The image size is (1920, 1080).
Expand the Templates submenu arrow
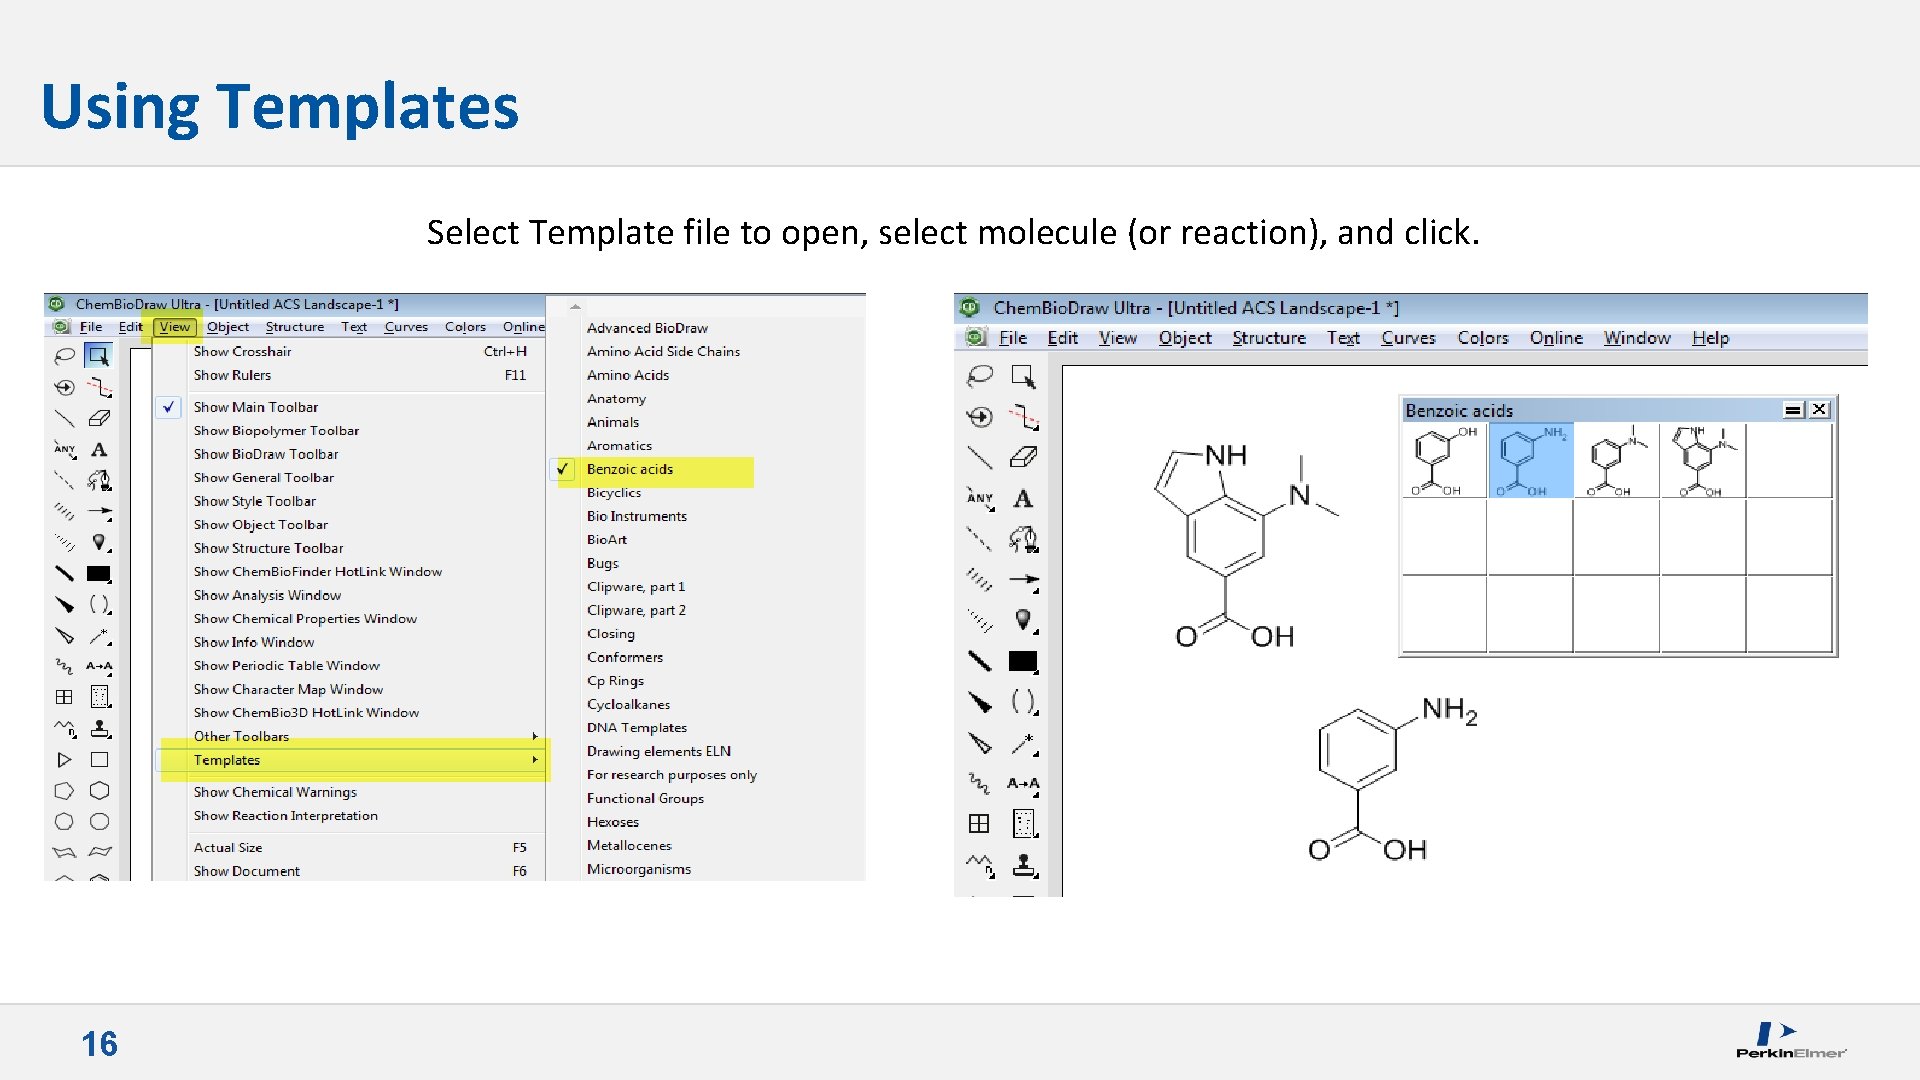tap(535, 760)
